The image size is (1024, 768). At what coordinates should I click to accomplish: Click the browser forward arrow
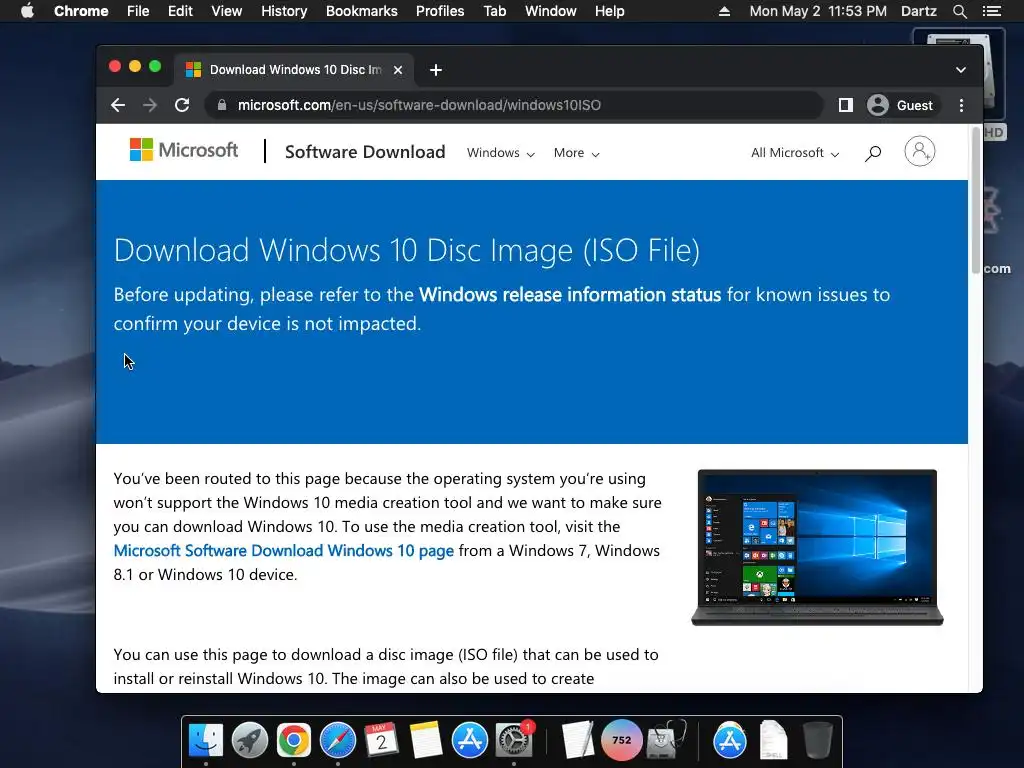click(150, 105)
